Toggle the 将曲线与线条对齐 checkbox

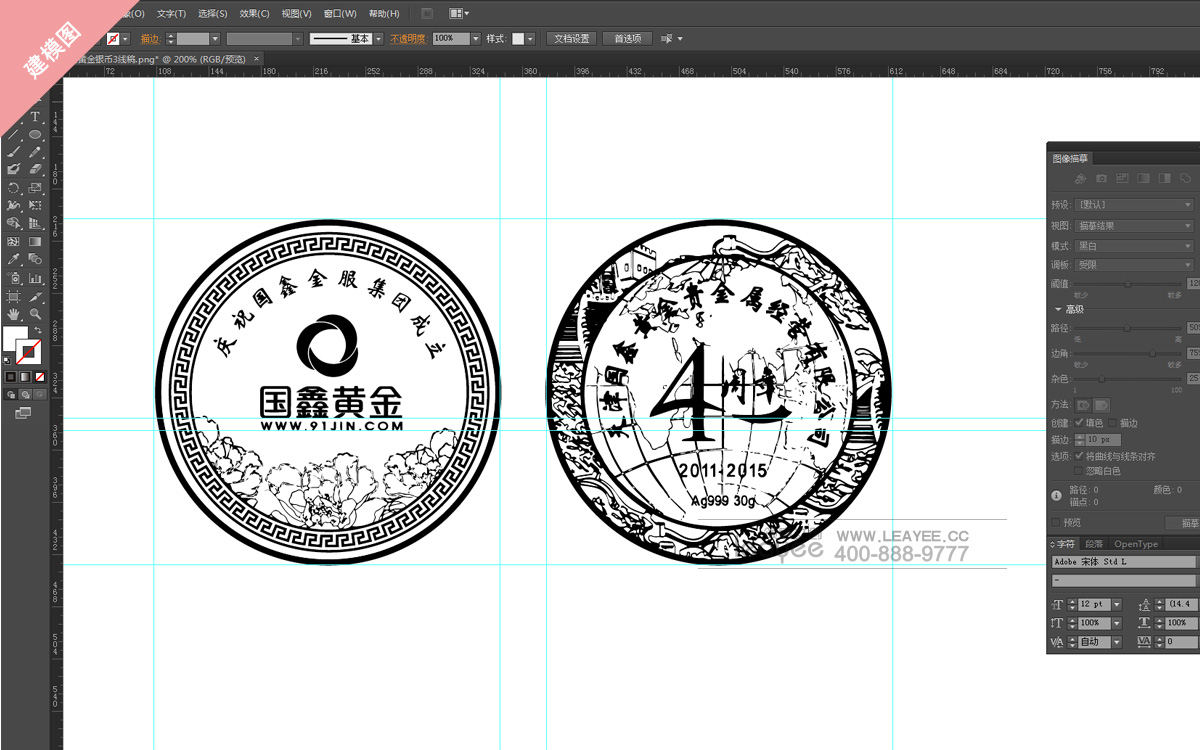pos(1080,456)
